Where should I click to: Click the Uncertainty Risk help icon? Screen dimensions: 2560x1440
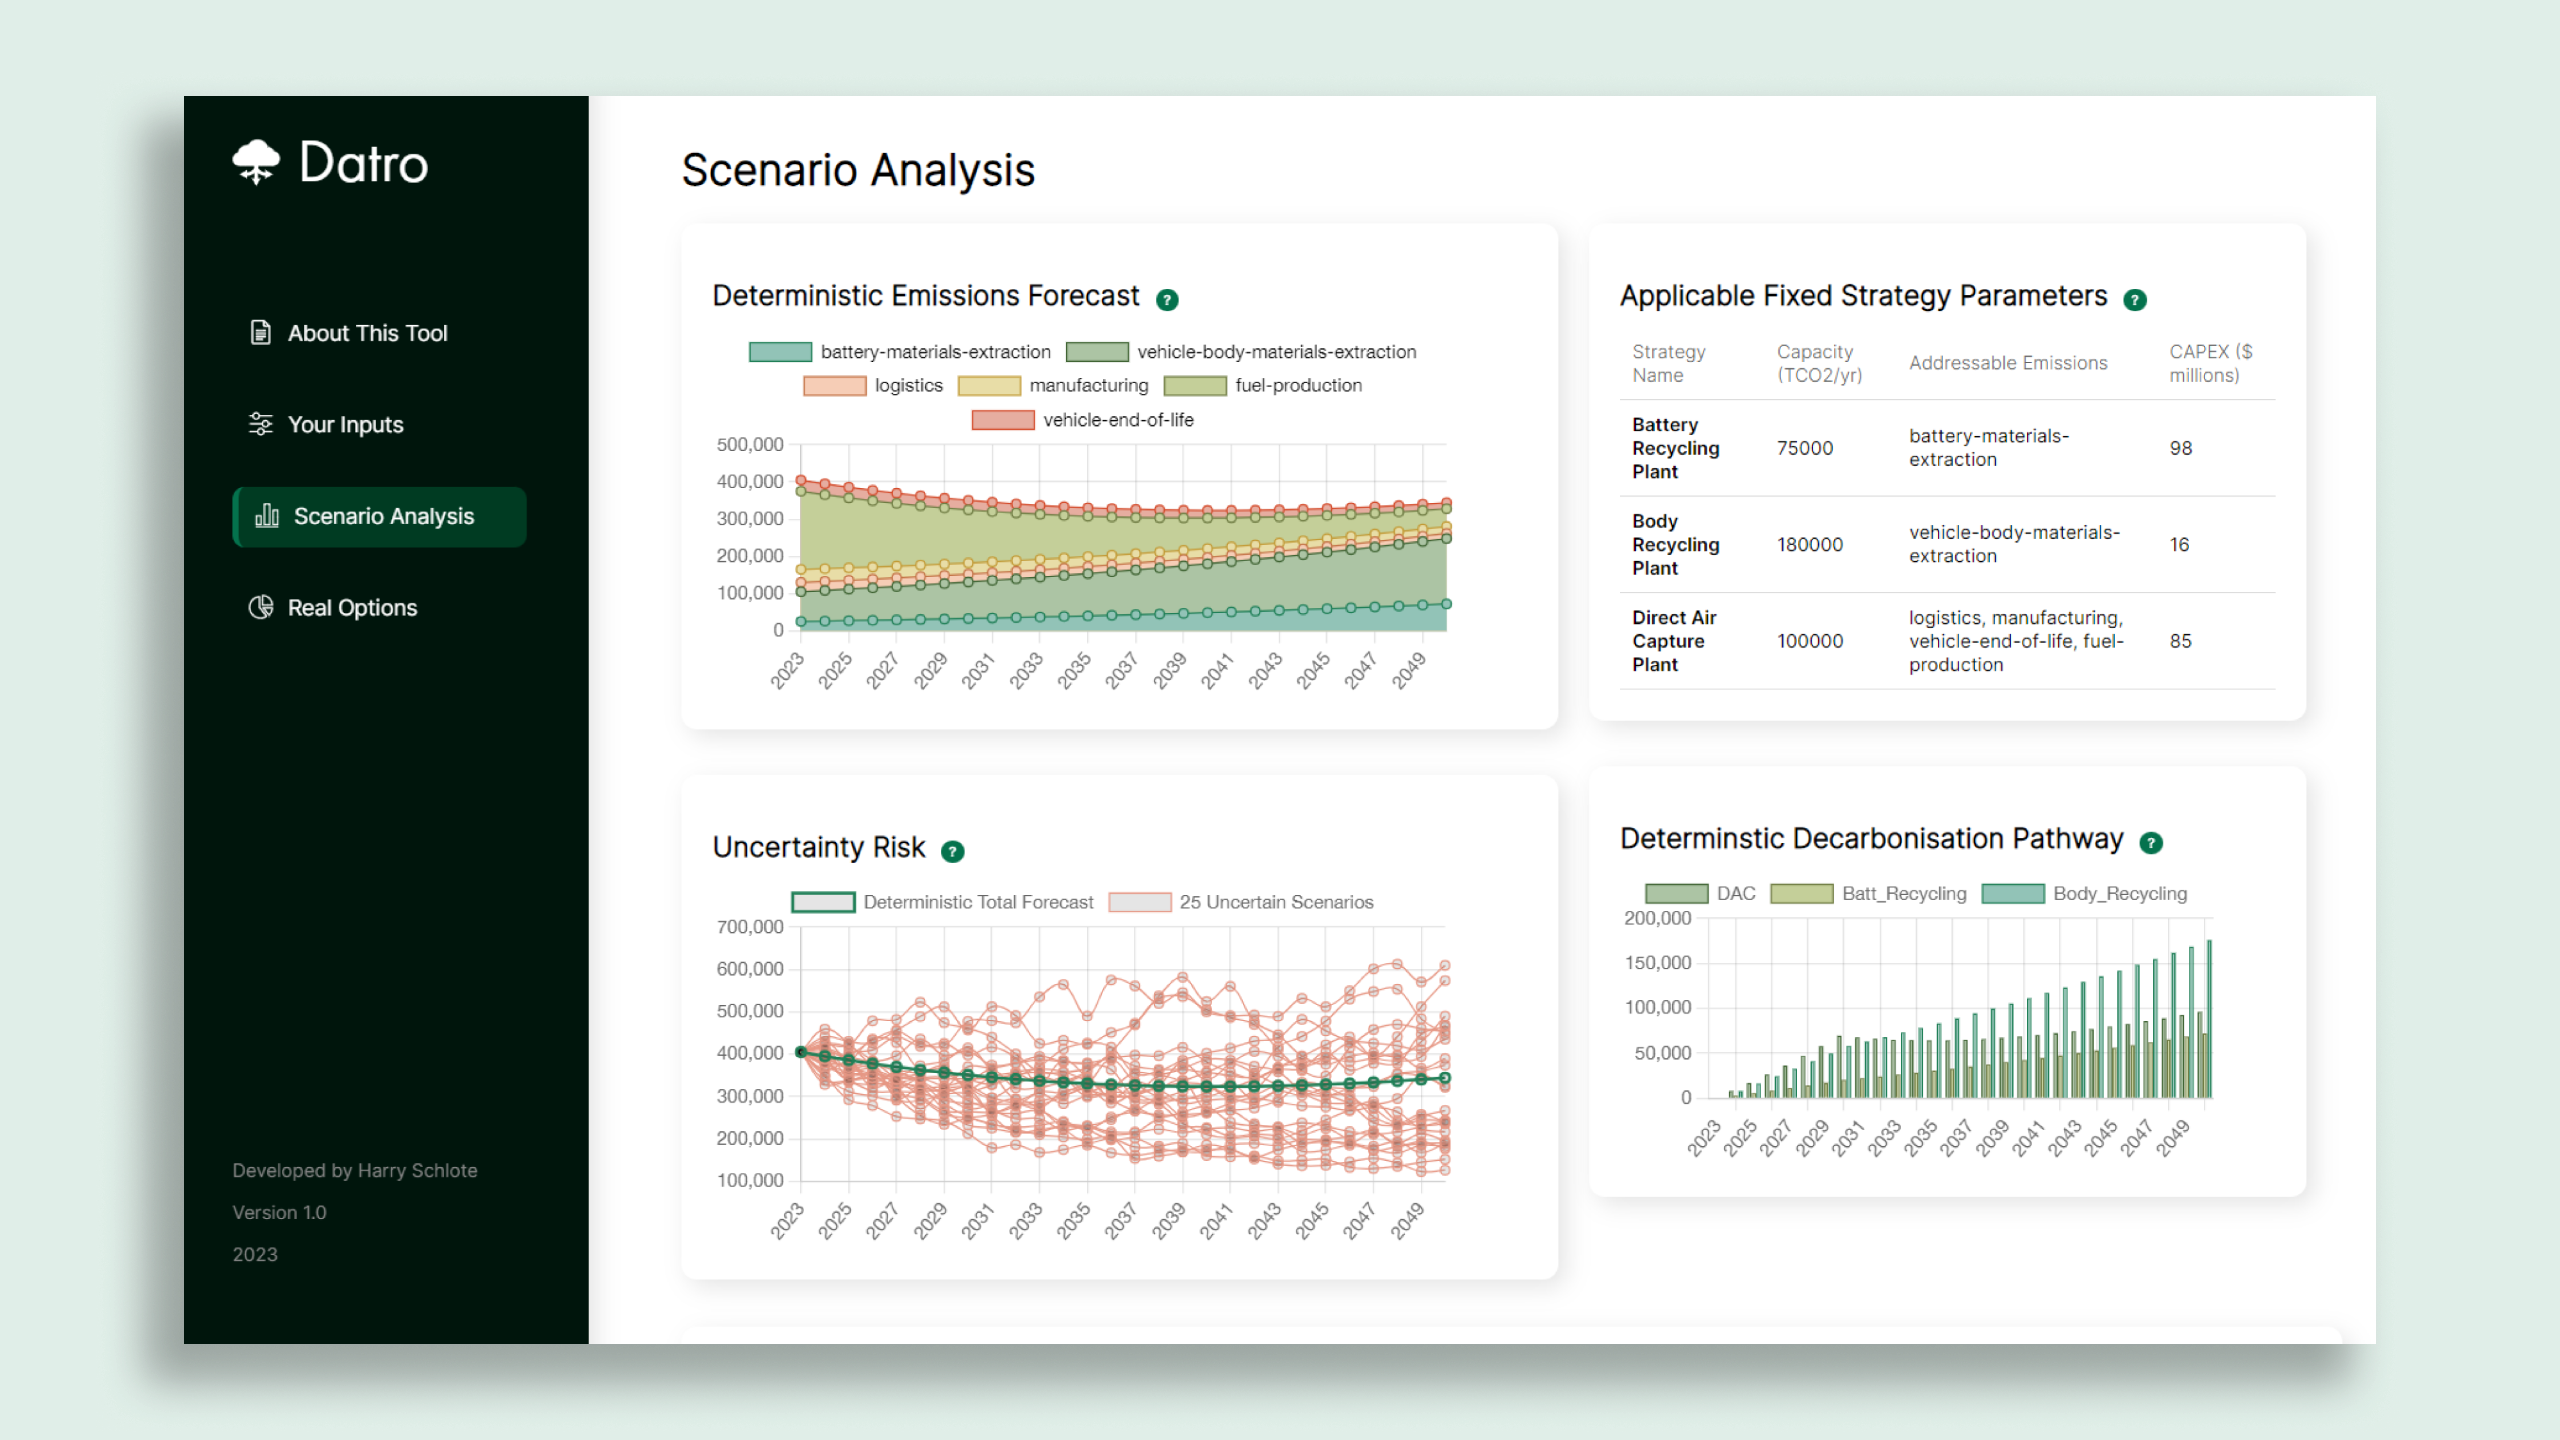[x=953, y=851]
